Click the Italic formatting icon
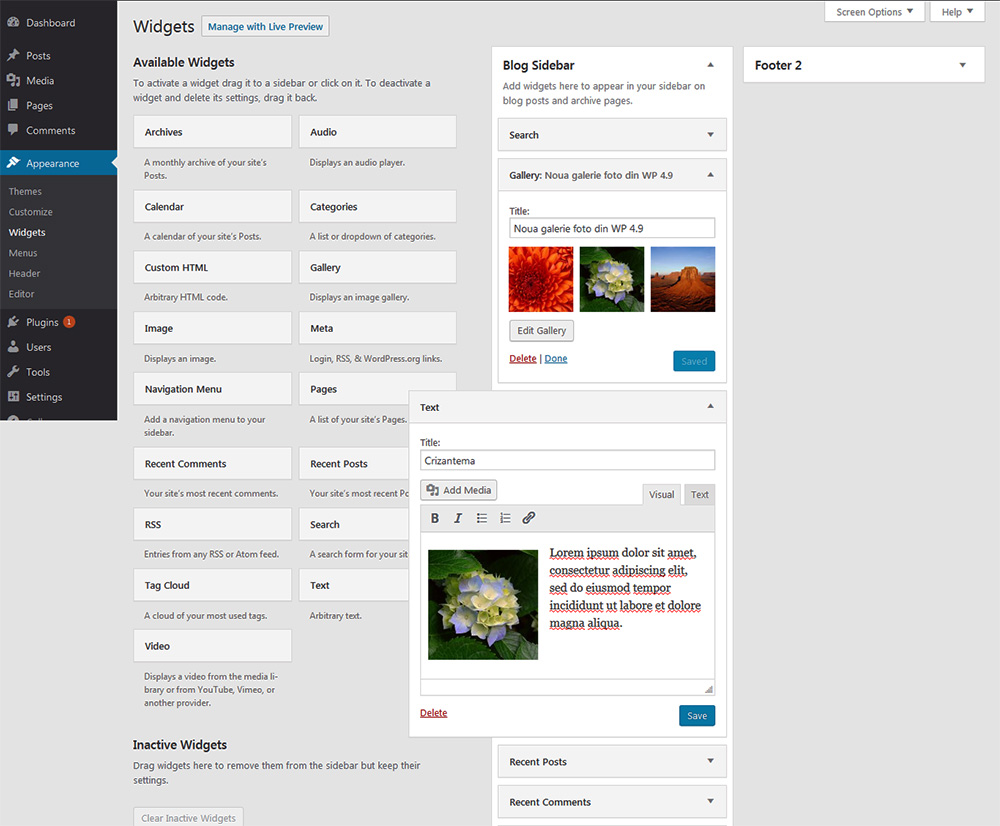The width and height of the screenshot is (1000, 826). [458, 518]
